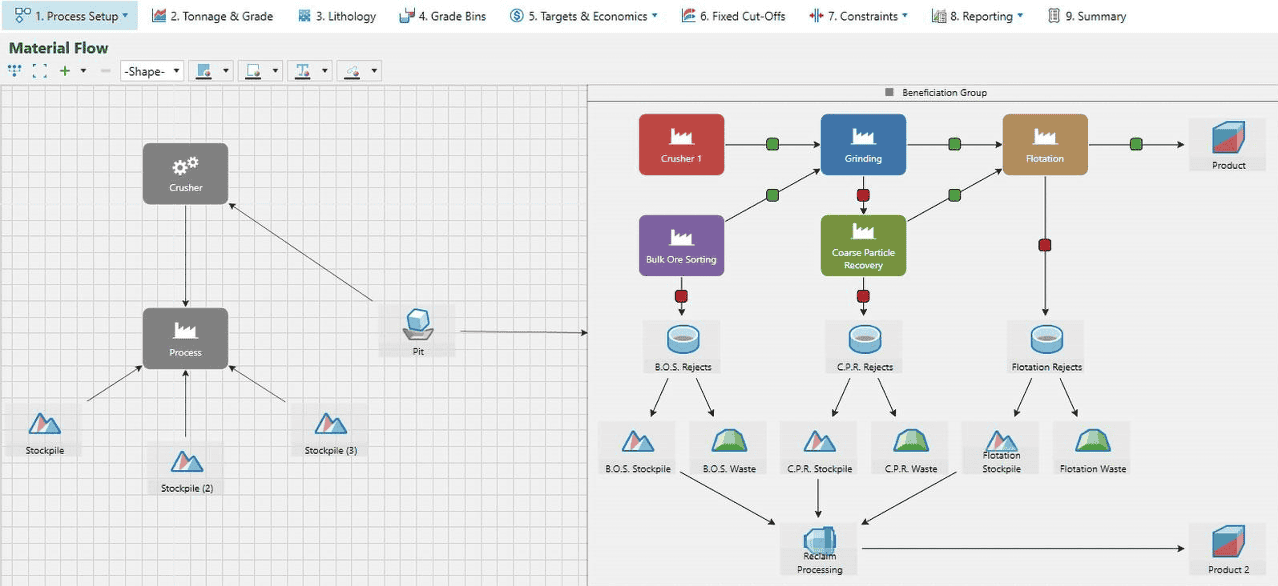Viewport: 1278px width, 586px height.
Task: Toggle red marker on Flotation to Rejects line
Action: 1045,245
